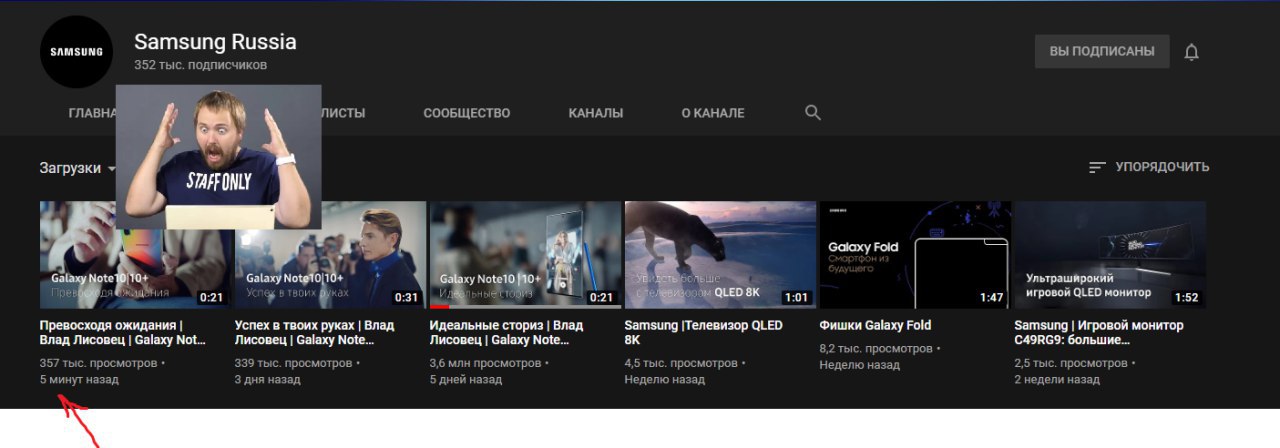Click the Фишки Galaxy Fold title
Image resolution: width=1280 pixels, height=448 pixels.
(x=875, y=325)
